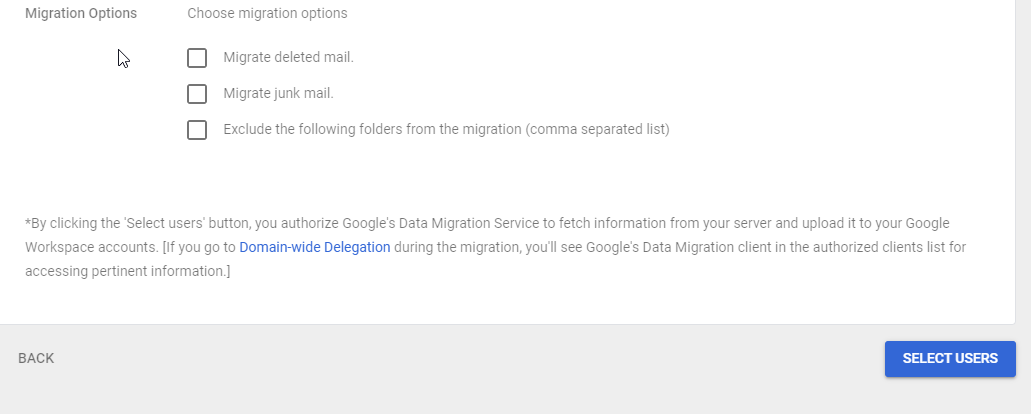Click the 'Migration Options' section heading
The height and width of the screenshot is (414, 1031).
(81, 14)
